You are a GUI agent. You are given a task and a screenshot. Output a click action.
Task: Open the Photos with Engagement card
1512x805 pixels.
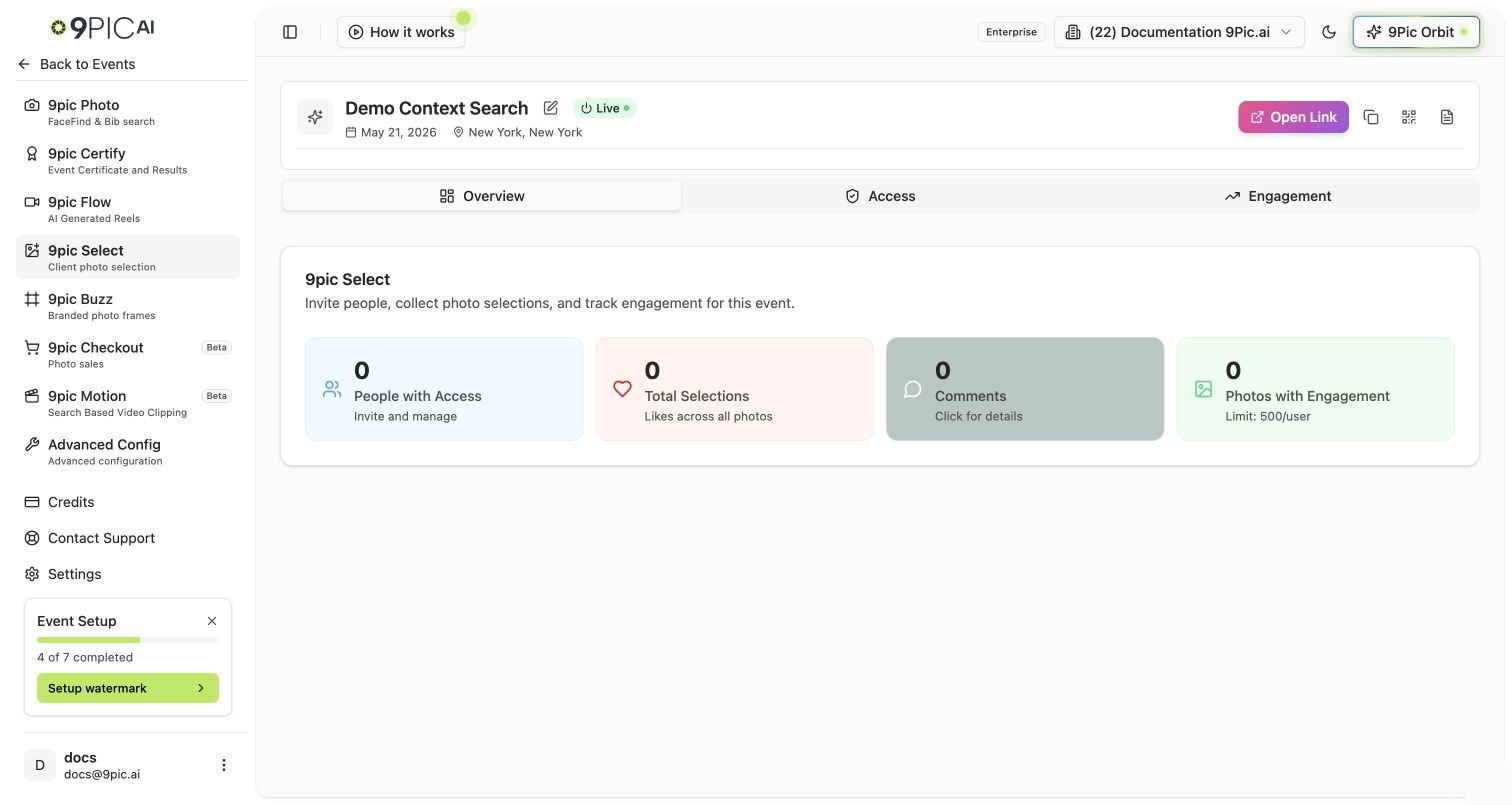pyautogui.click(x=1316, y=389)
